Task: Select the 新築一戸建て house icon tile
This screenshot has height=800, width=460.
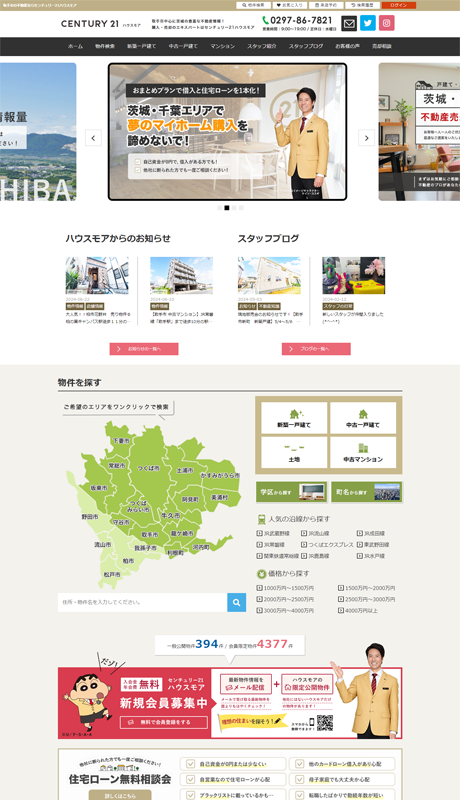Action: point(294,418)
